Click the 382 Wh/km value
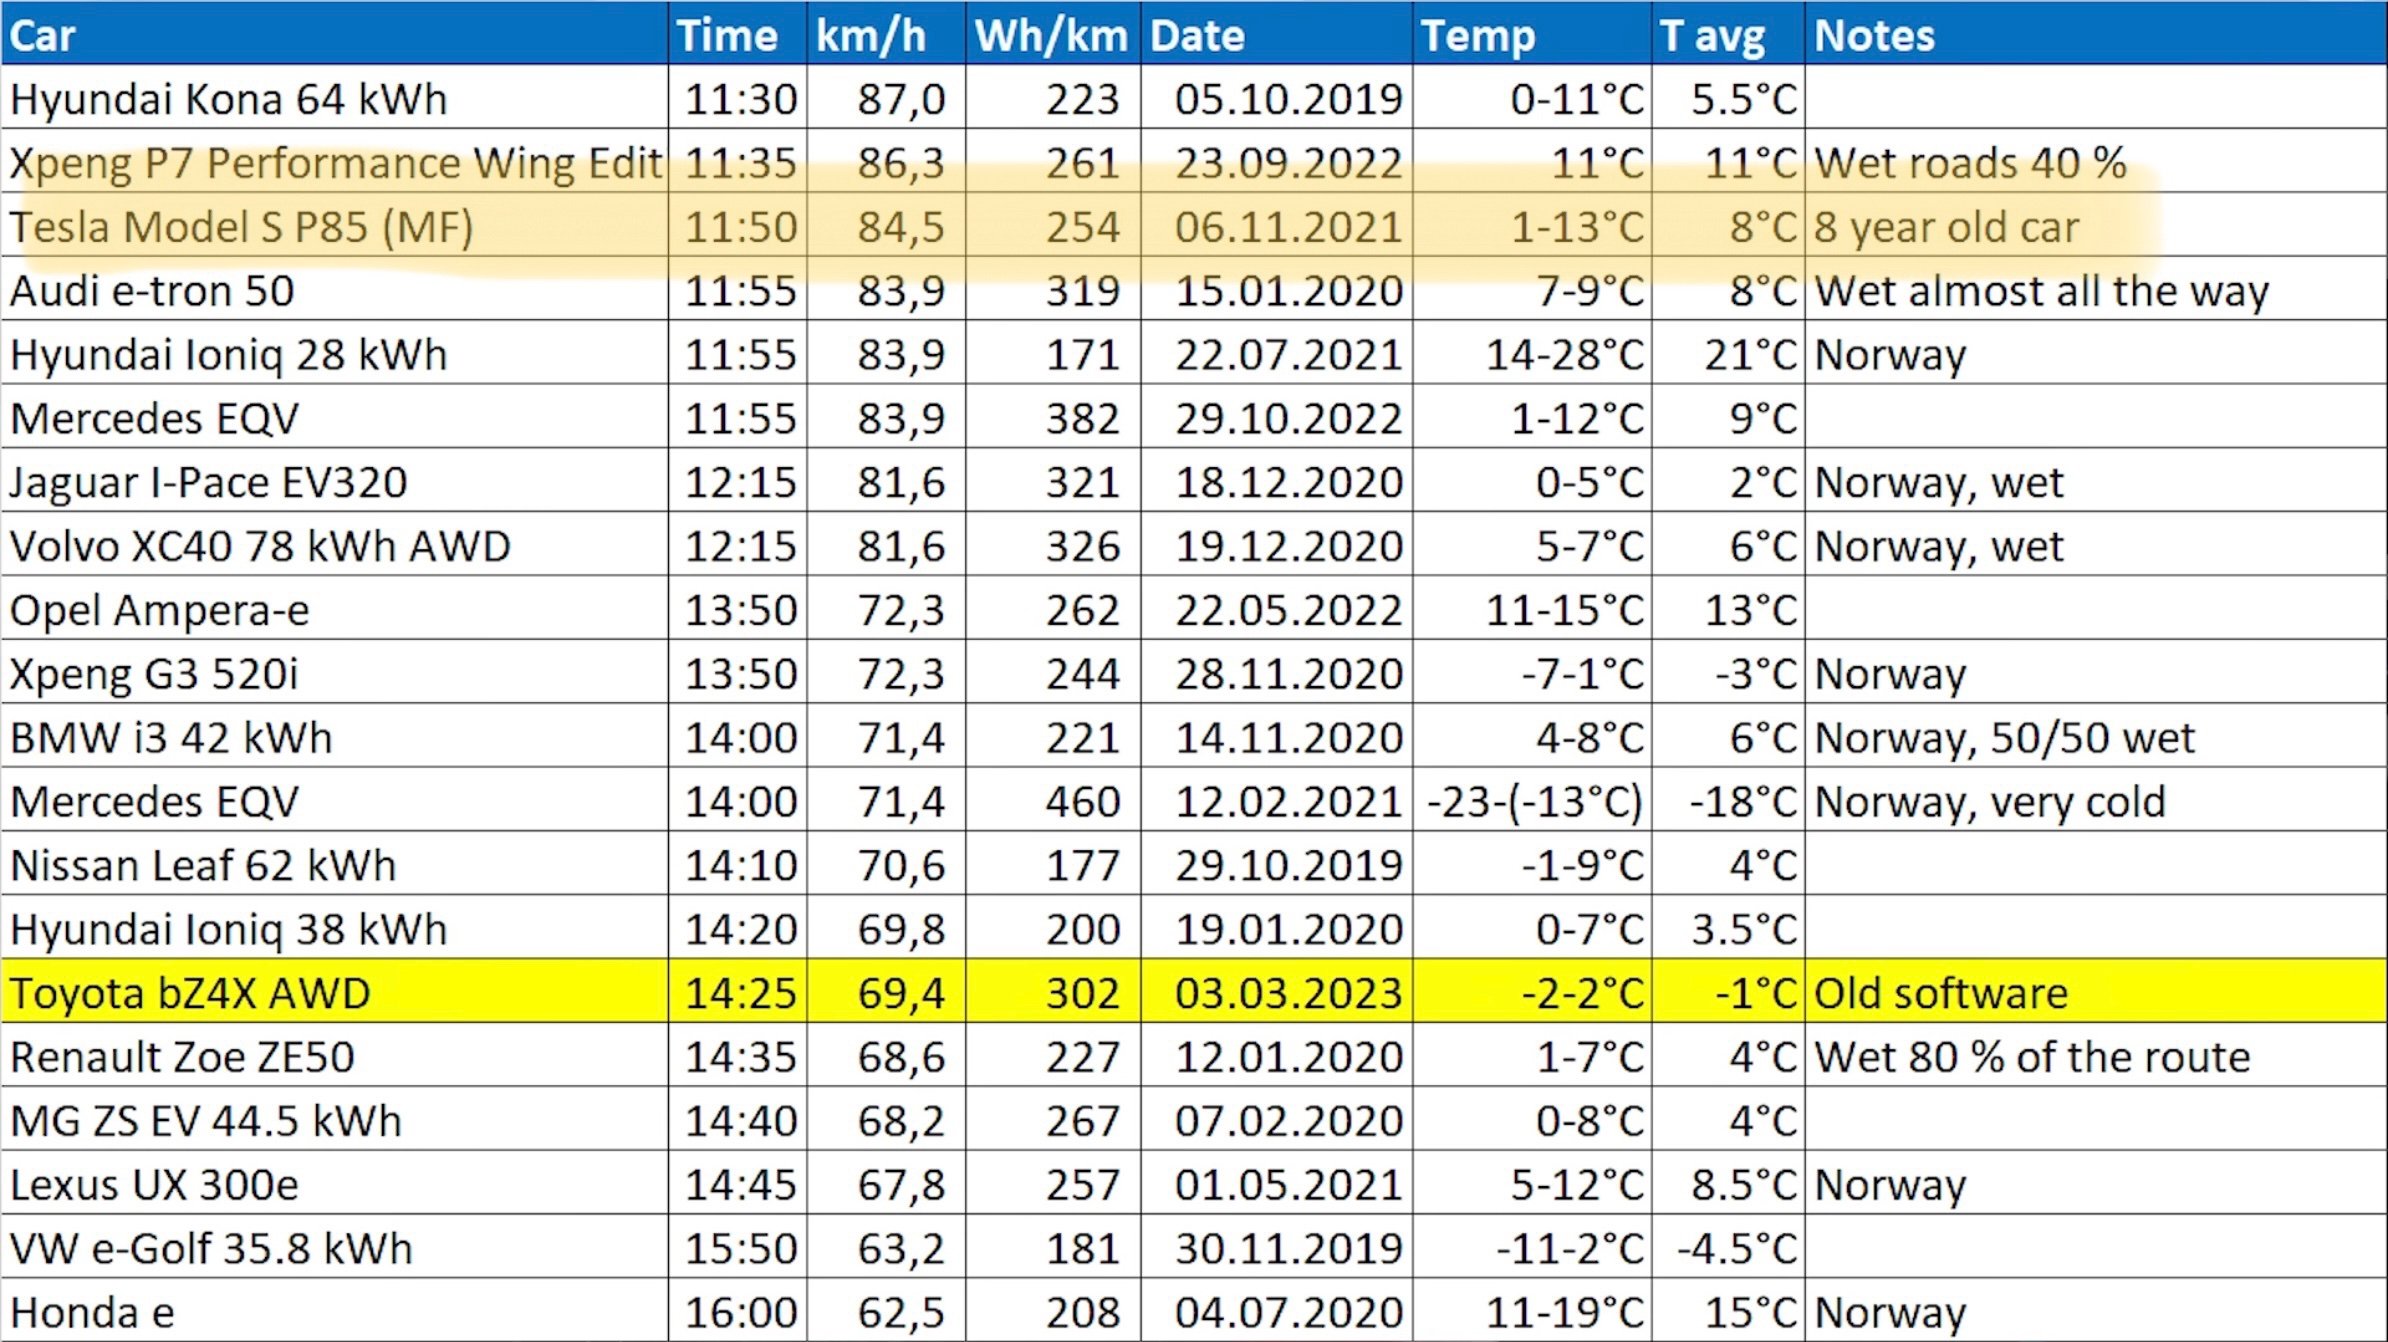 pos(1053,418)
